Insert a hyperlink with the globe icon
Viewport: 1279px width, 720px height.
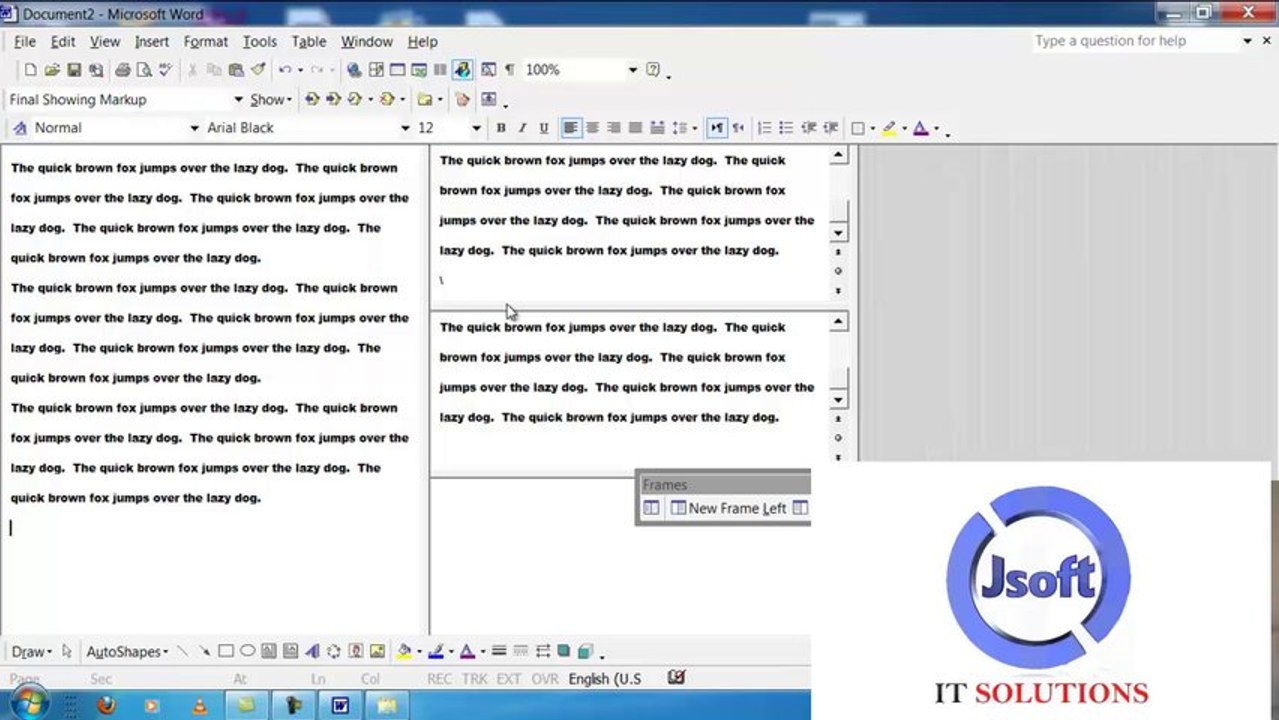(x=354, y=70)
